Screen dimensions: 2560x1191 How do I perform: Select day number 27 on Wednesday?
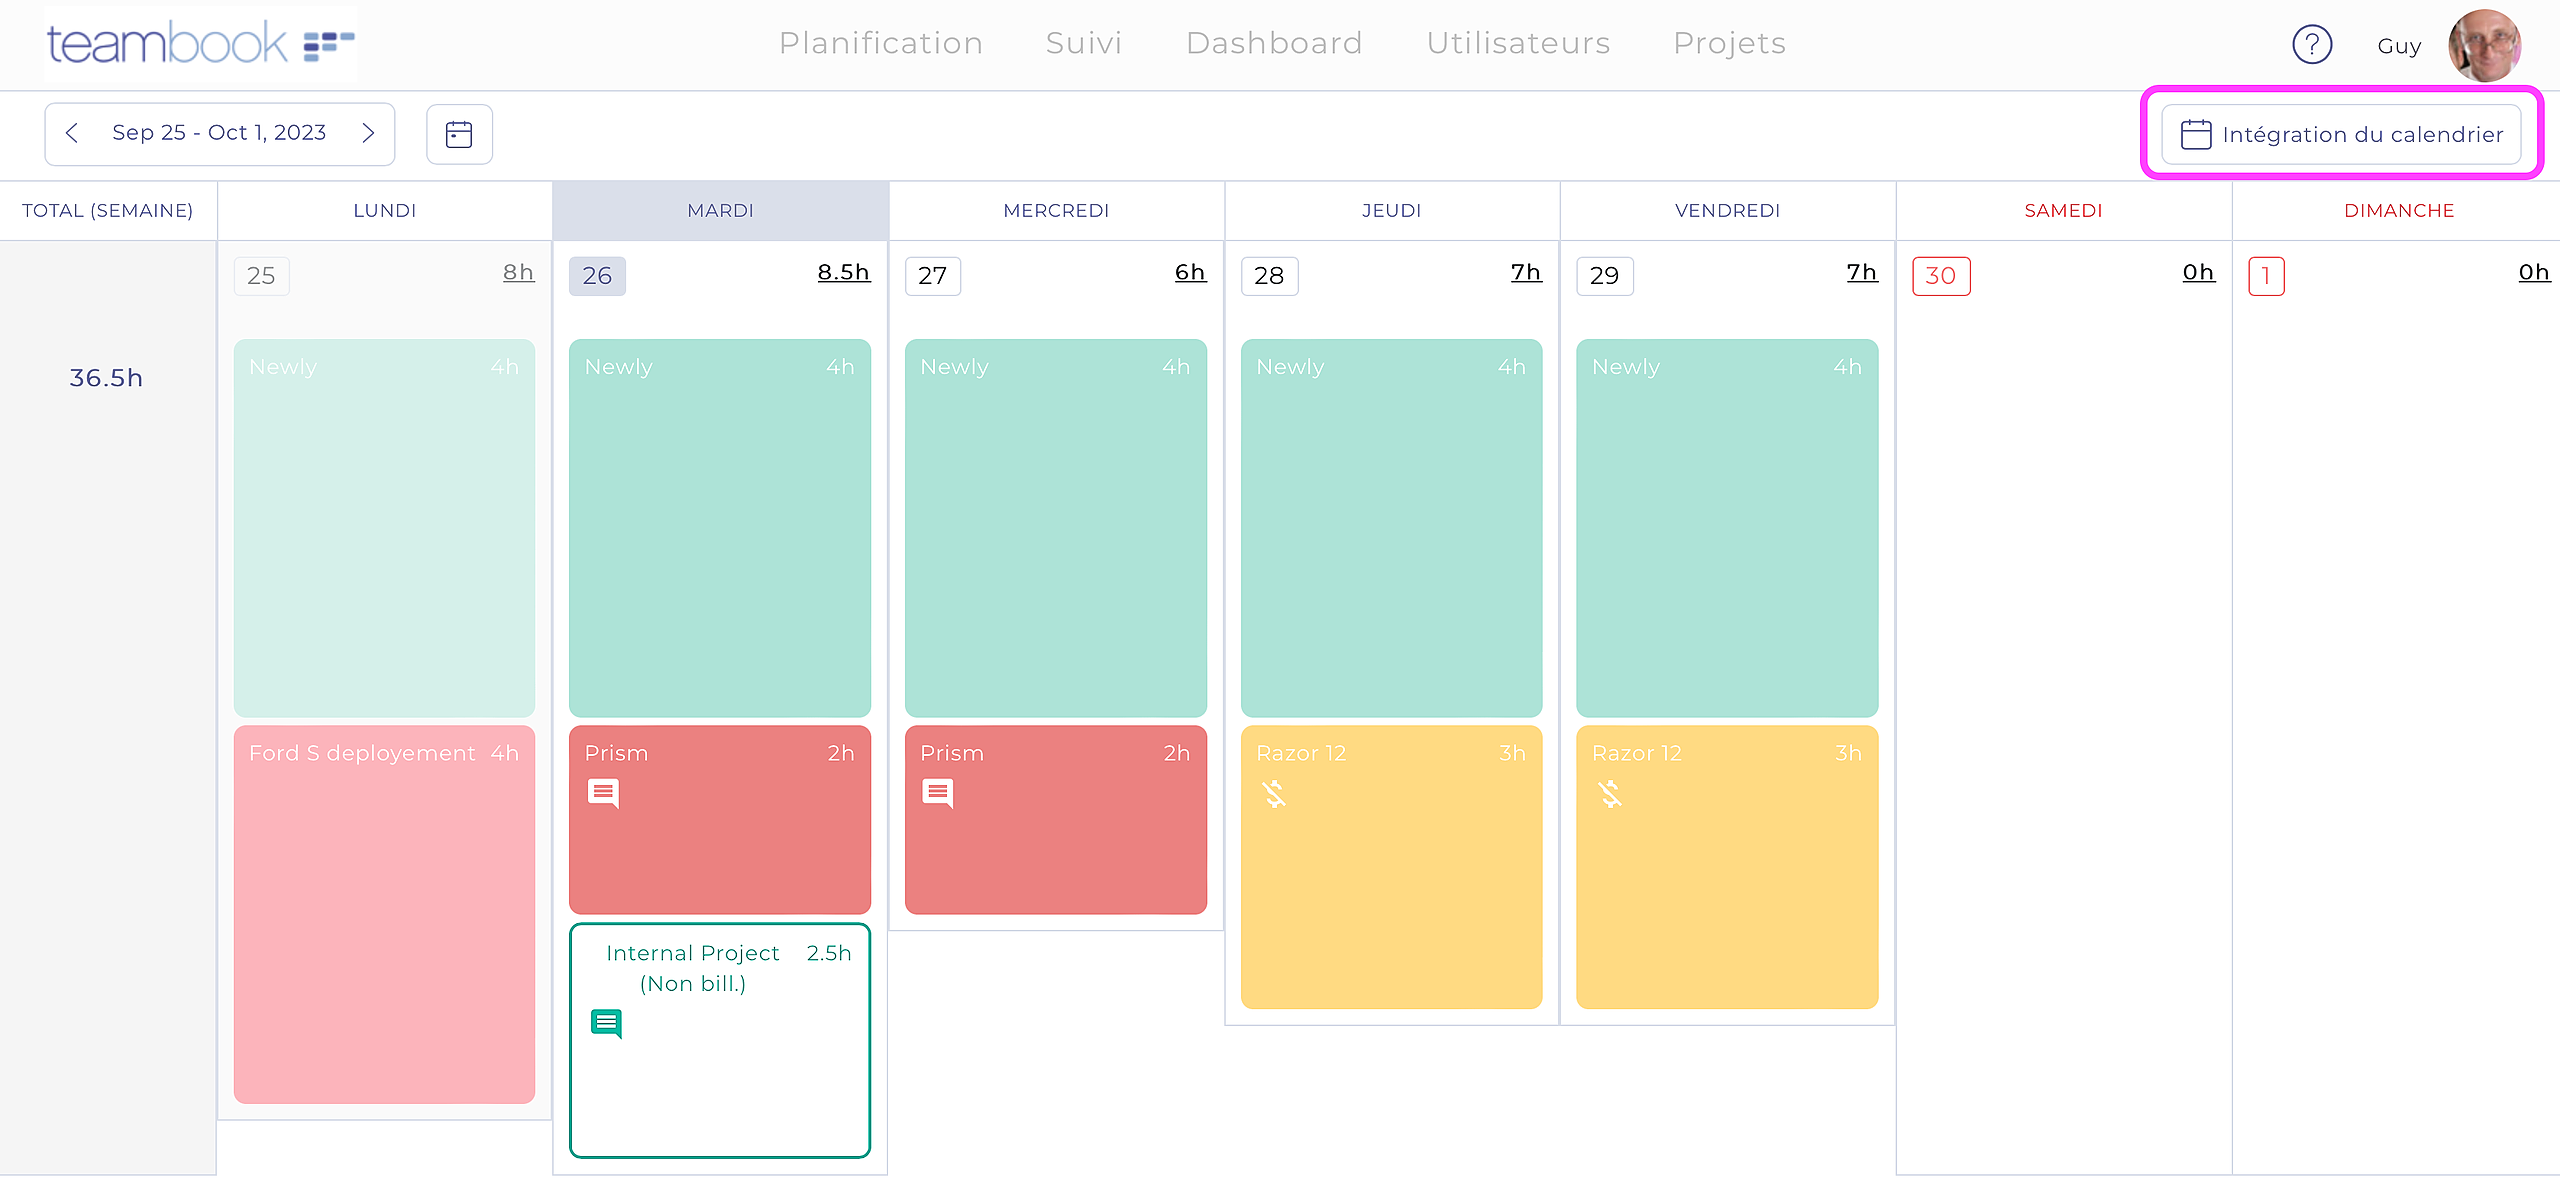click(x=932, y=276)
